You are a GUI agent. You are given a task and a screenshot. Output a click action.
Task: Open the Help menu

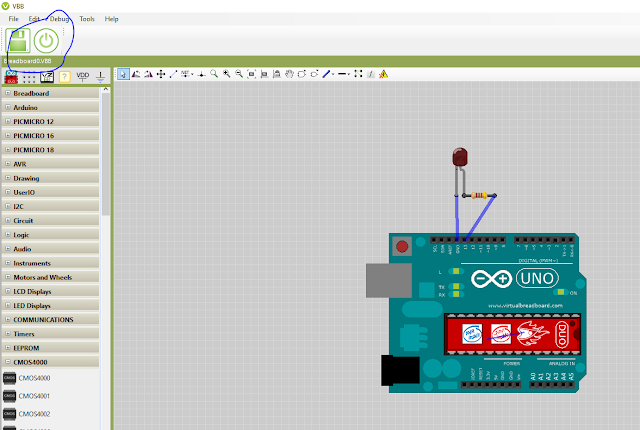click(111, 19)
